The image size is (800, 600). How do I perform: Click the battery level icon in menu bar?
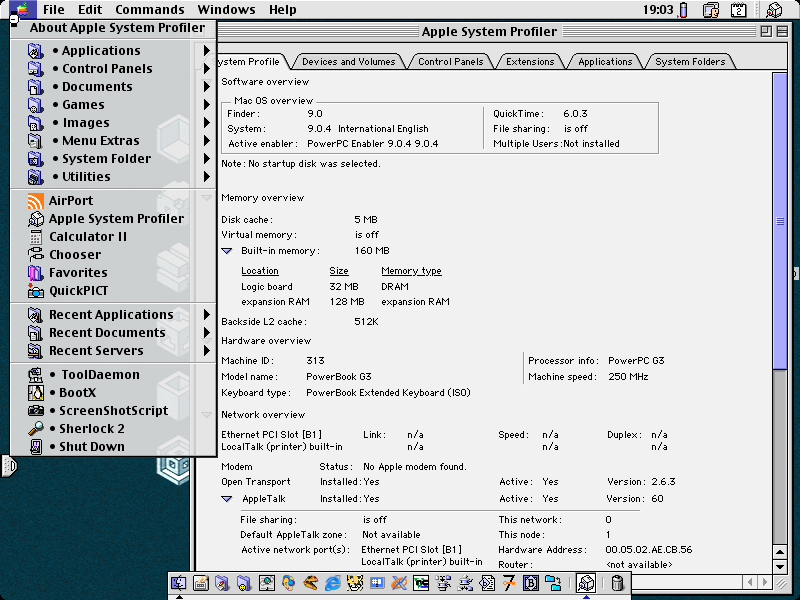[683, 10]
